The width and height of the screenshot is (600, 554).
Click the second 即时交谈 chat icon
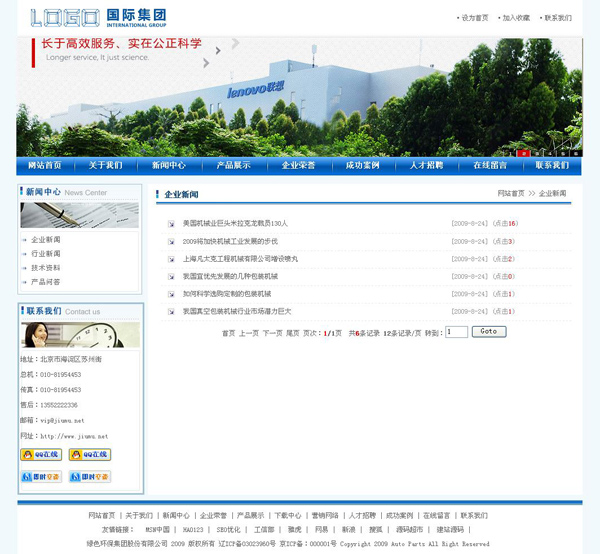pos(90,477)
